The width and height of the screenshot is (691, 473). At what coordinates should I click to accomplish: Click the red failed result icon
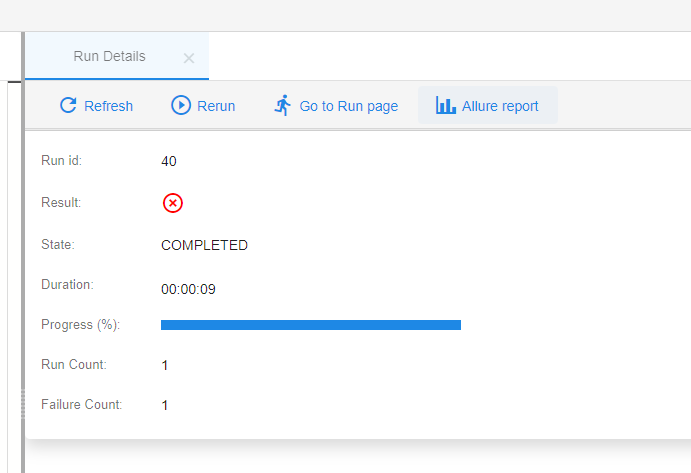click(x=173, y=203)
